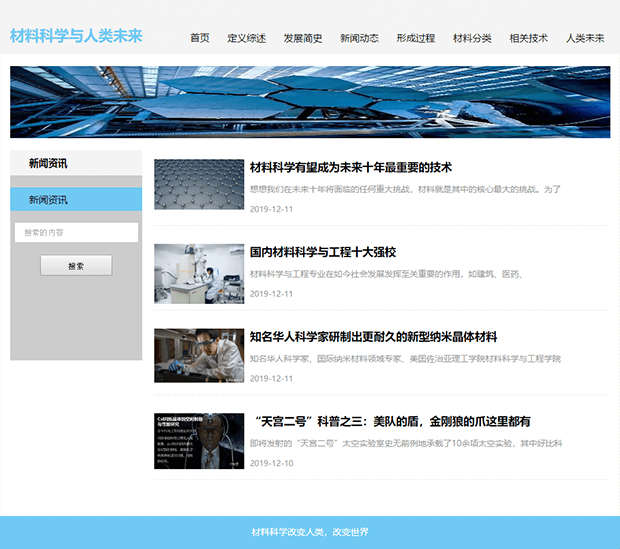Read the article 国内材料科学与工程十大强校
This screenshot has height=549, width=620.
tap(323, 252)
